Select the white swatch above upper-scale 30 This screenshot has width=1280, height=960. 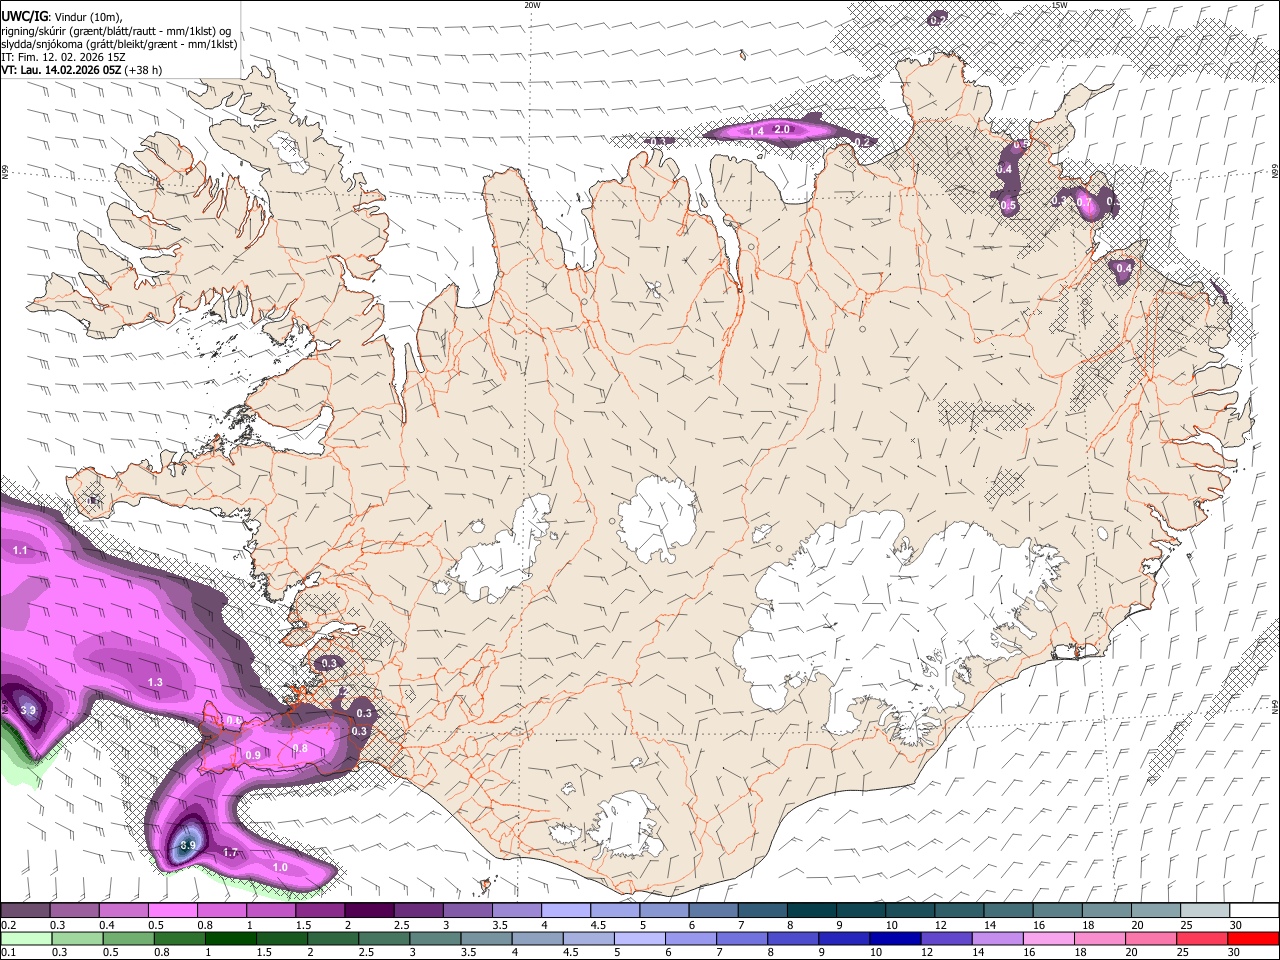point(1254,911)
